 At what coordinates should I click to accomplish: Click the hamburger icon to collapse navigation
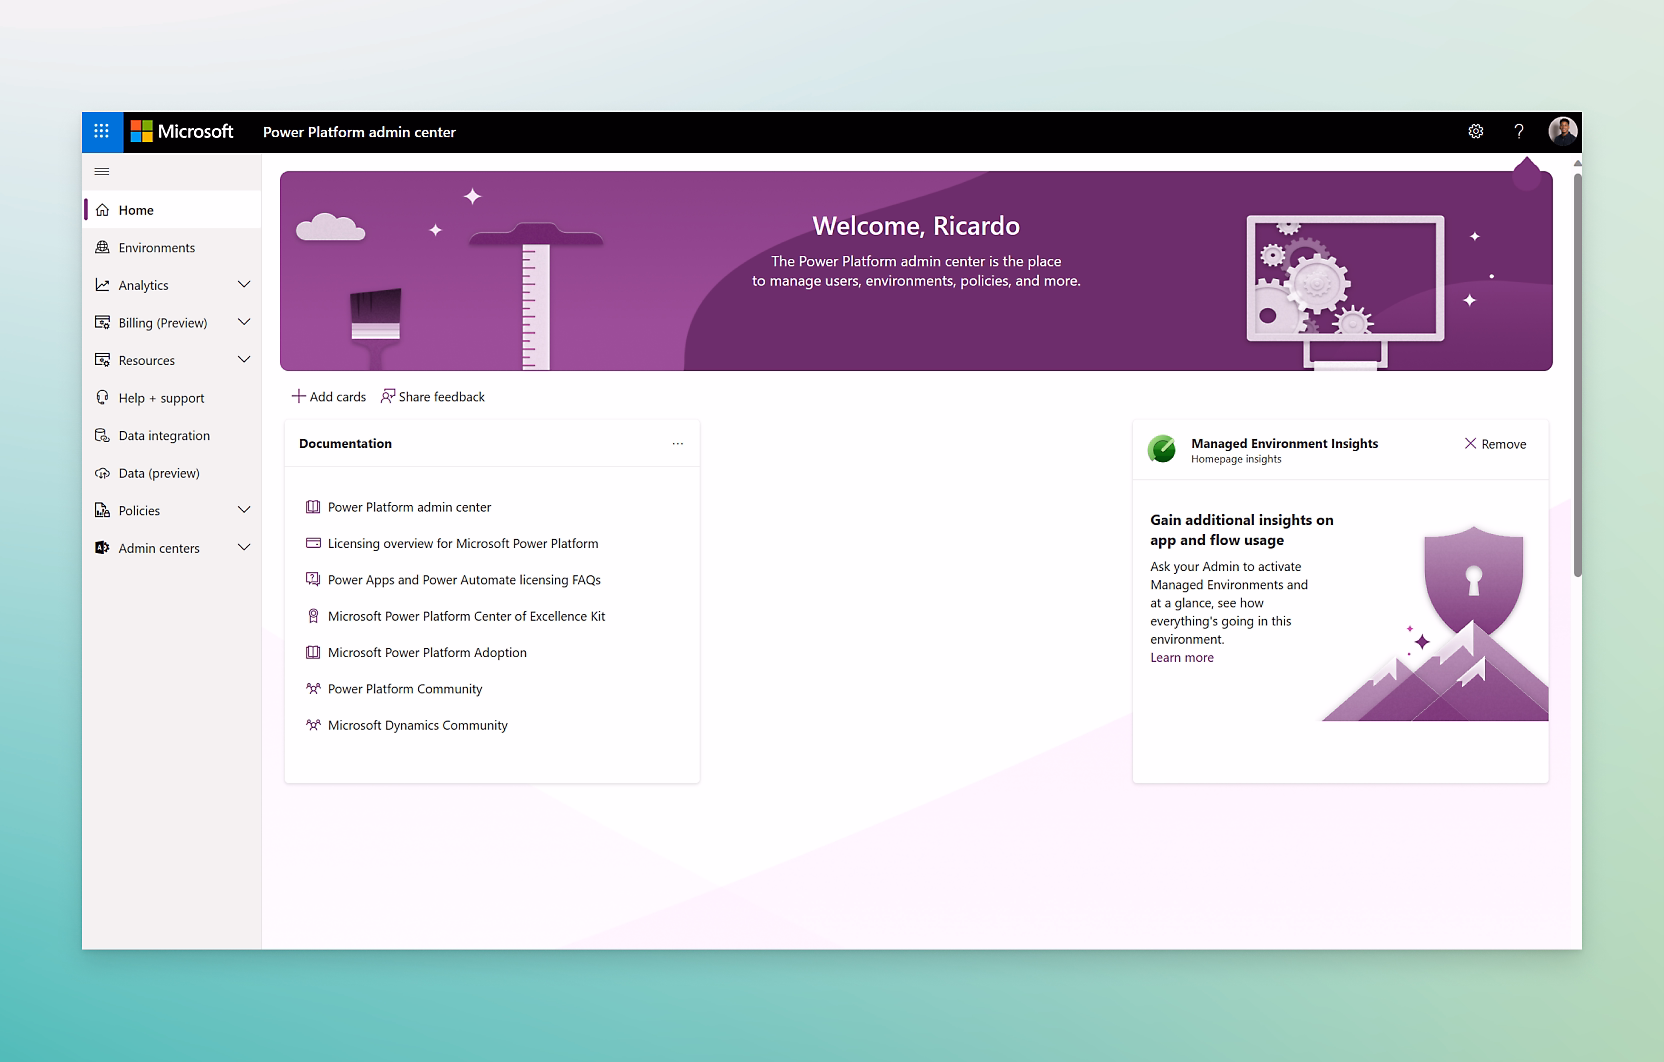tap(101, 170)
